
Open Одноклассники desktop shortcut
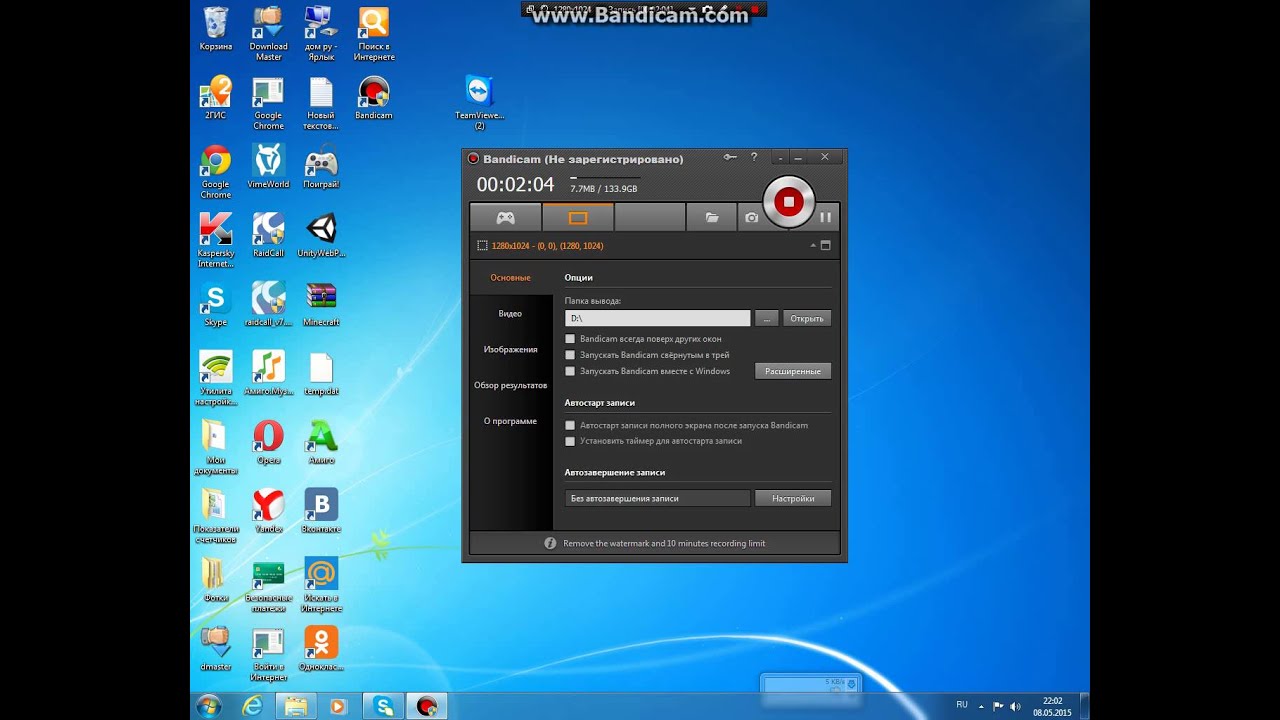[321, 649]
